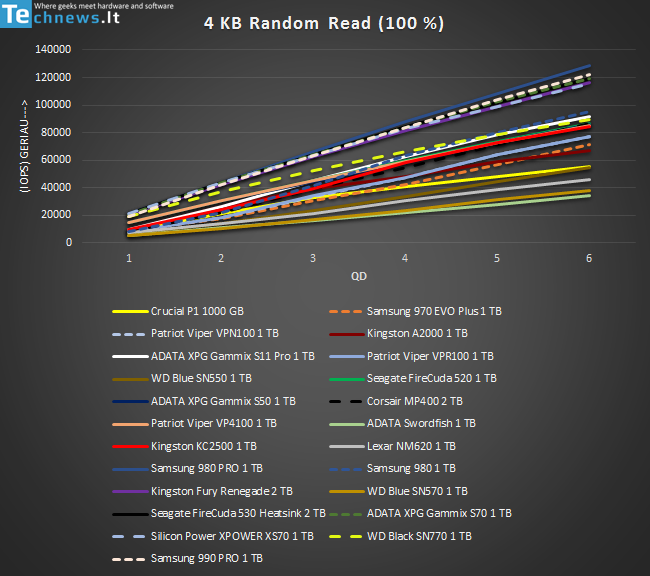Select 'Silicon Power XPOWER XS70 1 TB' legend label
Viewport: 650px width, 576px height.
point(232,536)
